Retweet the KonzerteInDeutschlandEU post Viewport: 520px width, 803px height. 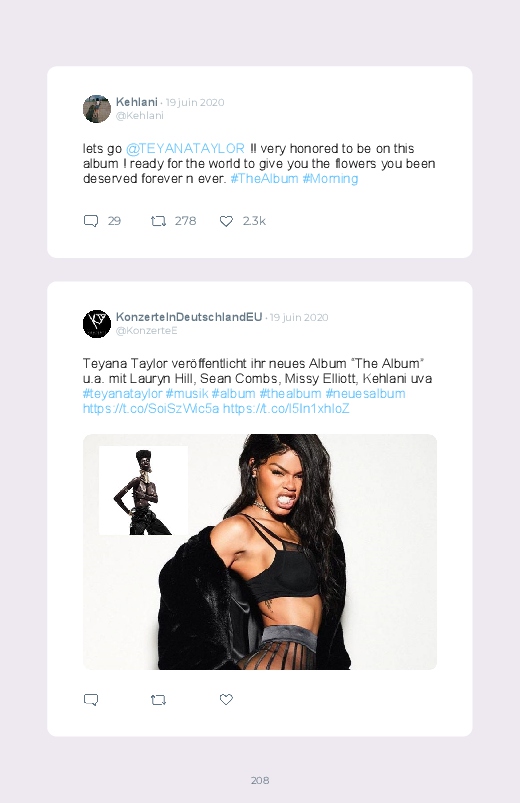(x=158, y=700)
